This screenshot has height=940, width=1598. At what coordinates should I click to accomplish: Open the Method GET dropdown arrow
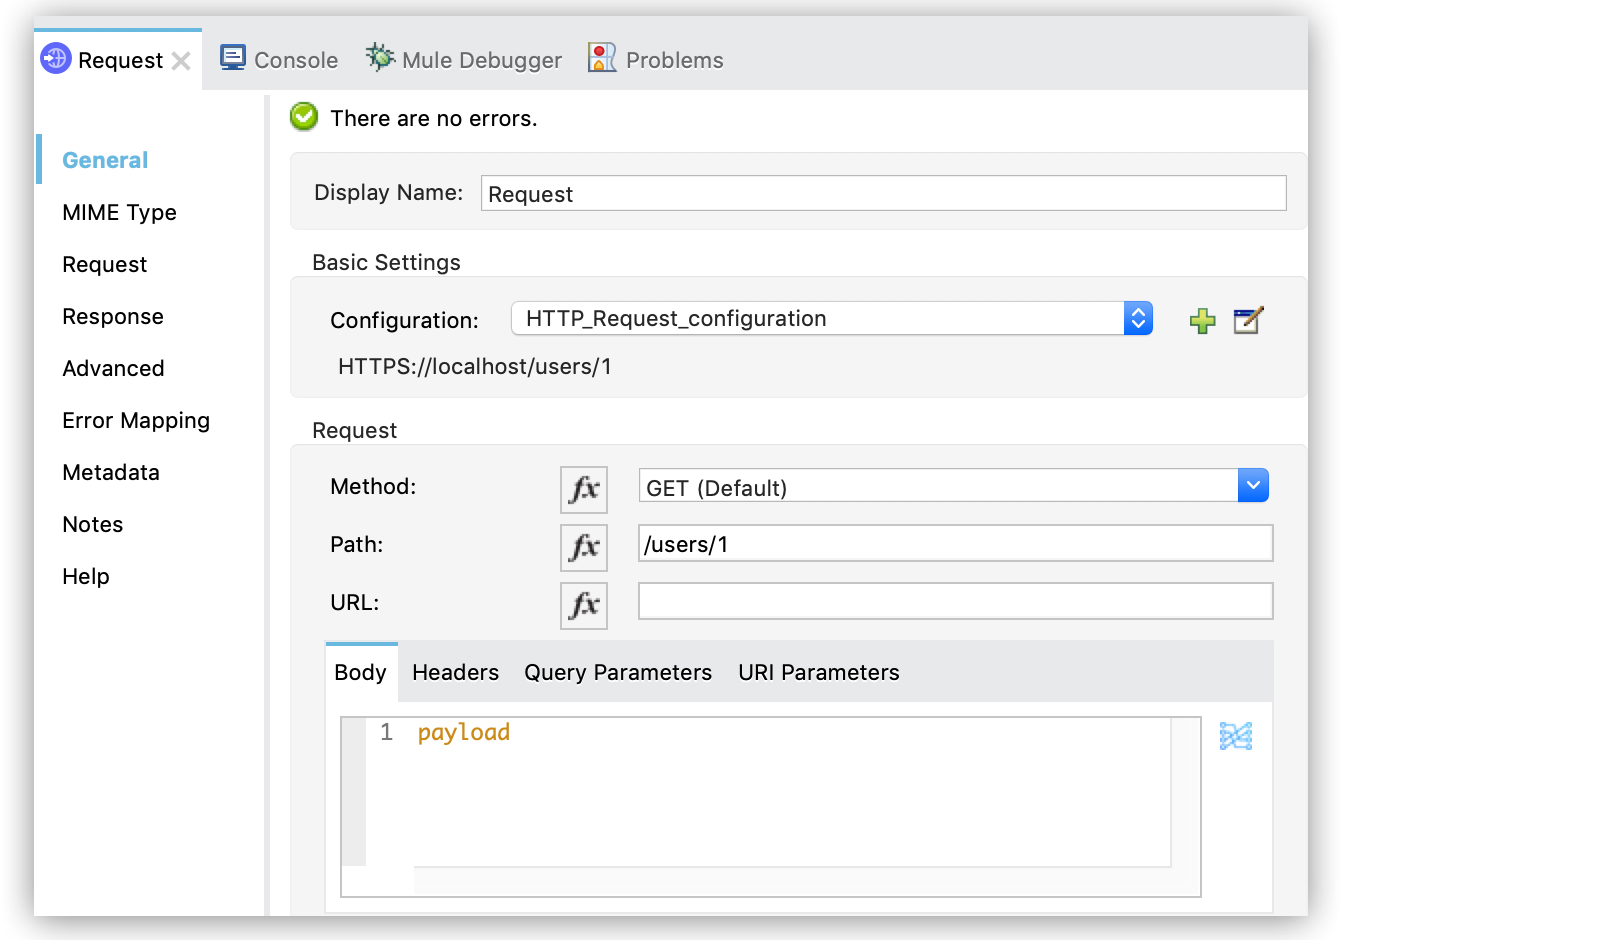point(1253,486)
